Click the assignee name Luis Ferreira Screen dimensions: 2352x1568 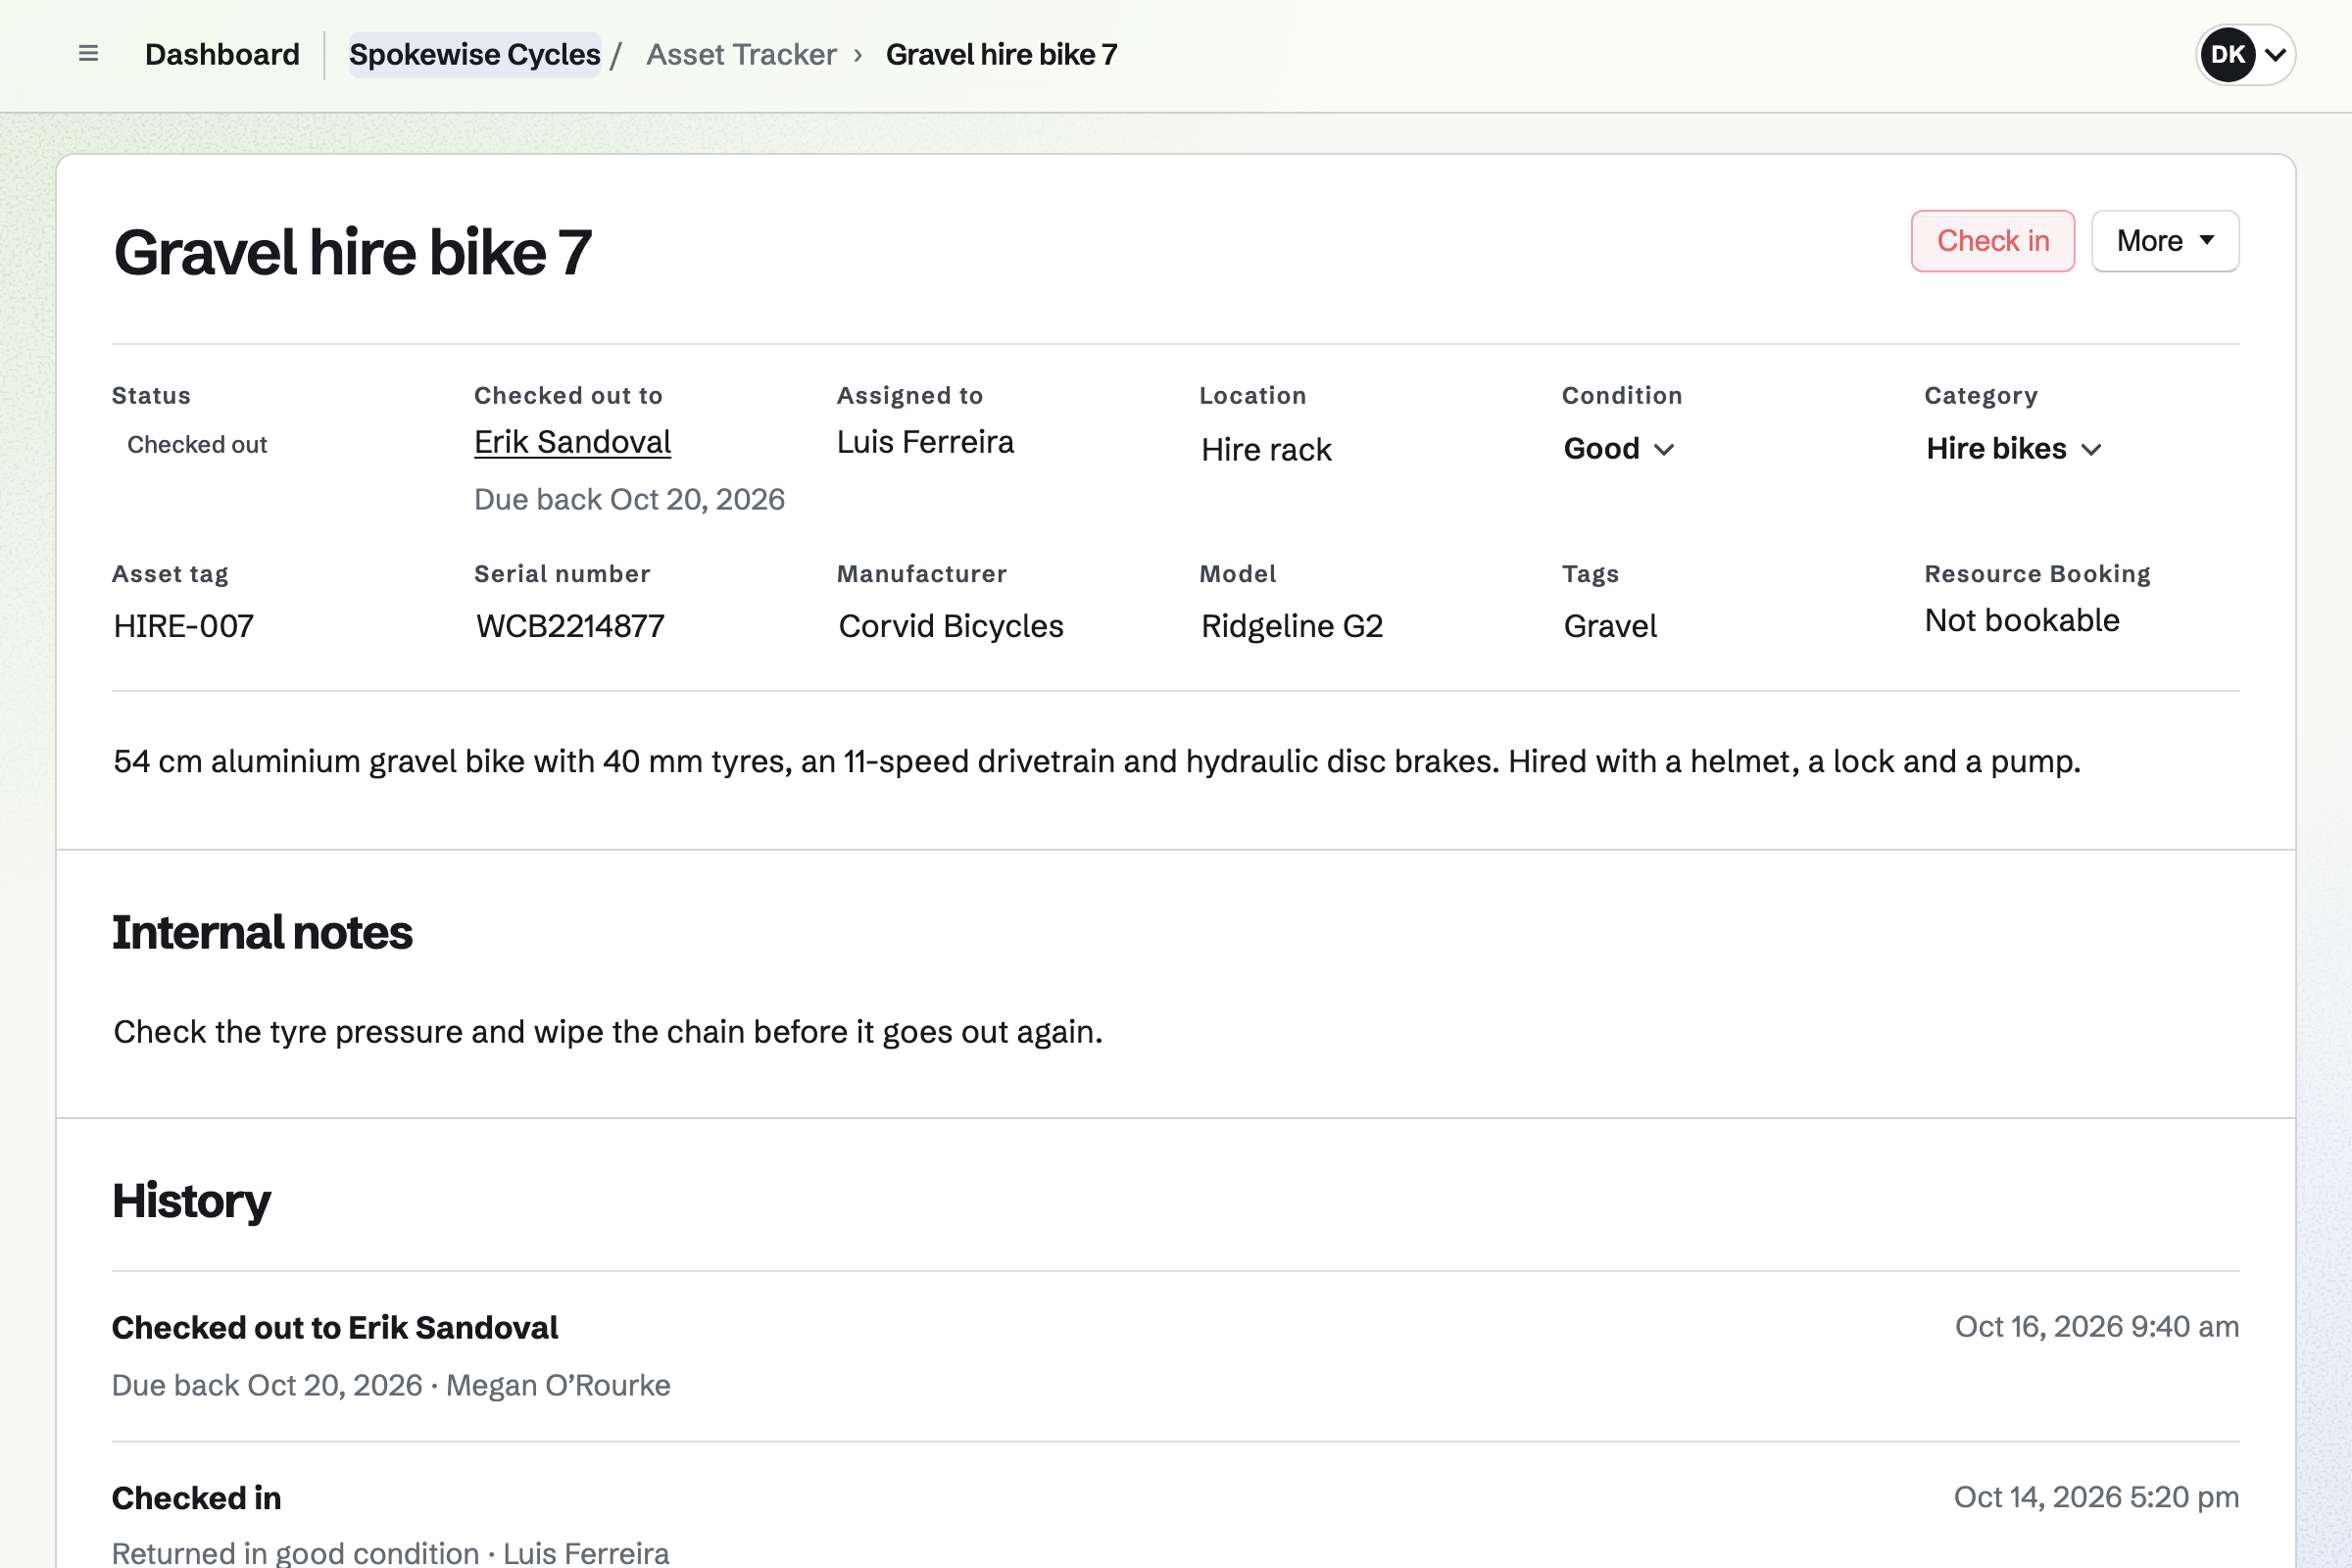coord(925,442)
